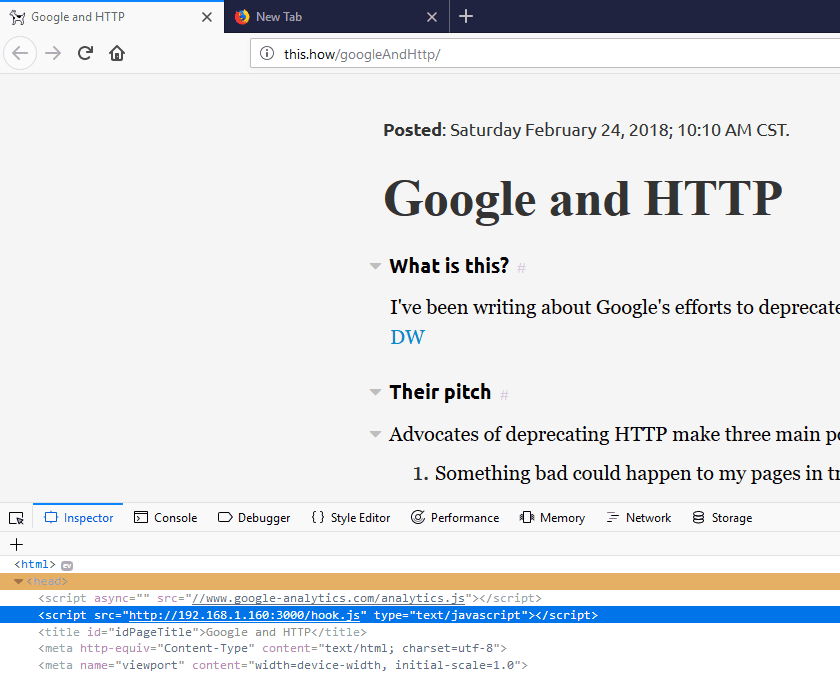The width and height of the screenshot is (840, 673).
Task: Reload the page with the refresh icon
Action: (85, 53)
